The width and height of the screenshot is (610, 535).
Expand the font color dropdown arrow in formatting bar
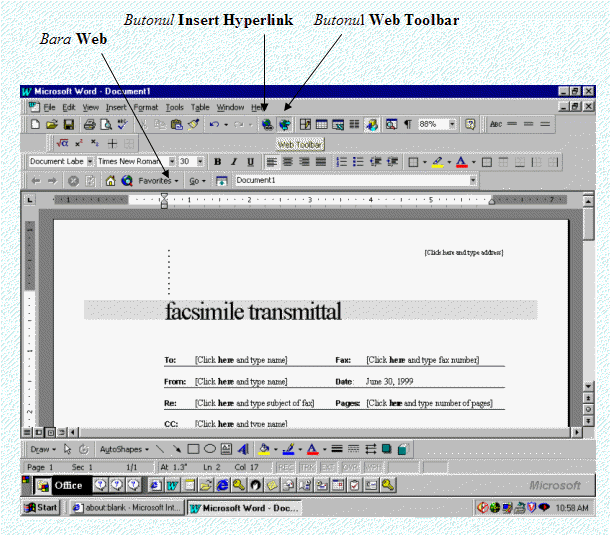(473, 162)
